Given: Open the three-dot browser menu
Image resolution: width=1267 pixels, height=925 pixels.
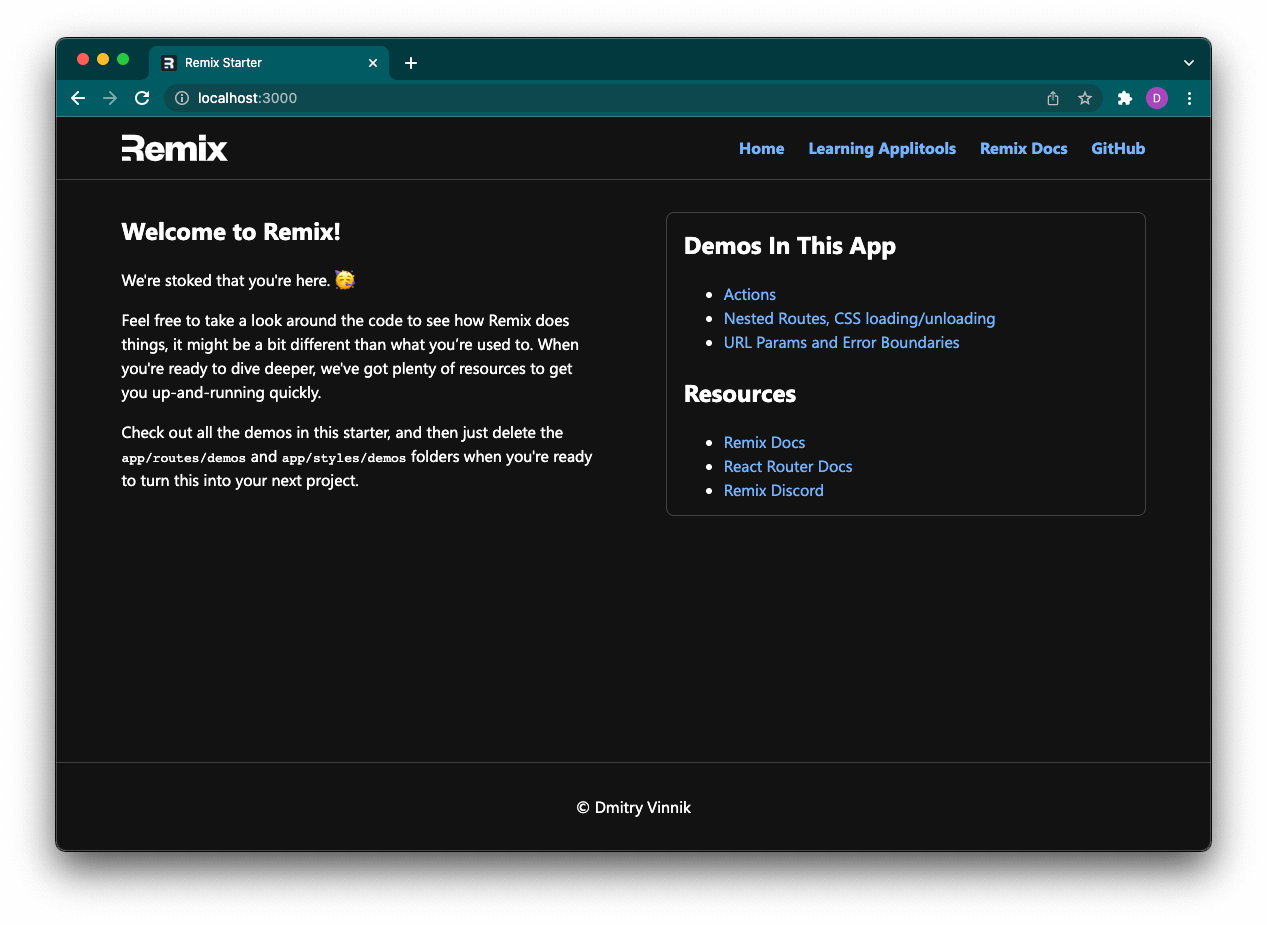Looking at the screenshot, I should tap(1189, 98).
